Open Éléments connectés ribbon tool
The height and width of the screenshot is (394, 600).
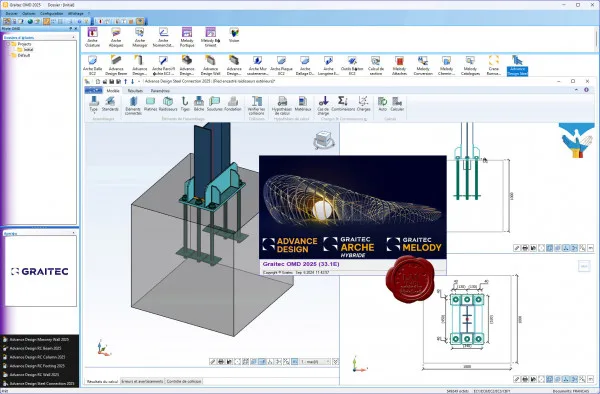[133, 105]
